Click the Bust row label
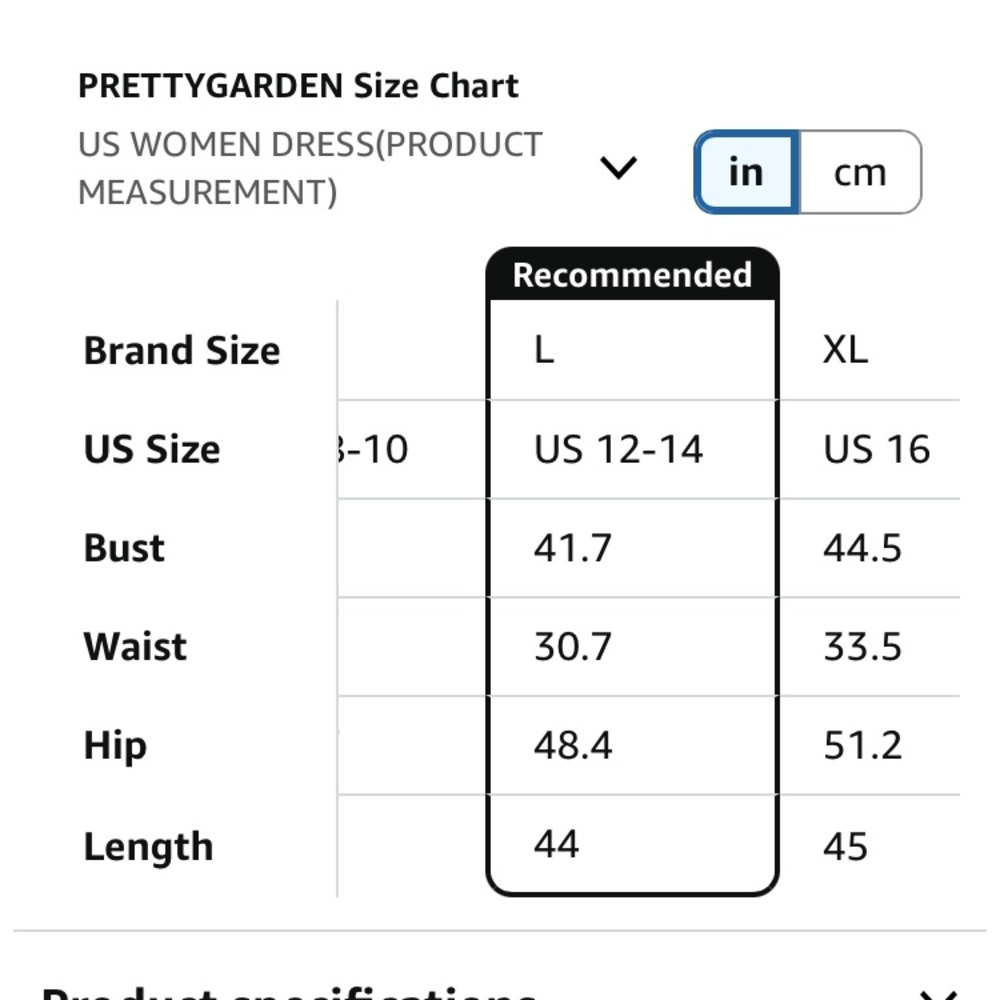 (x=124, y=548)
